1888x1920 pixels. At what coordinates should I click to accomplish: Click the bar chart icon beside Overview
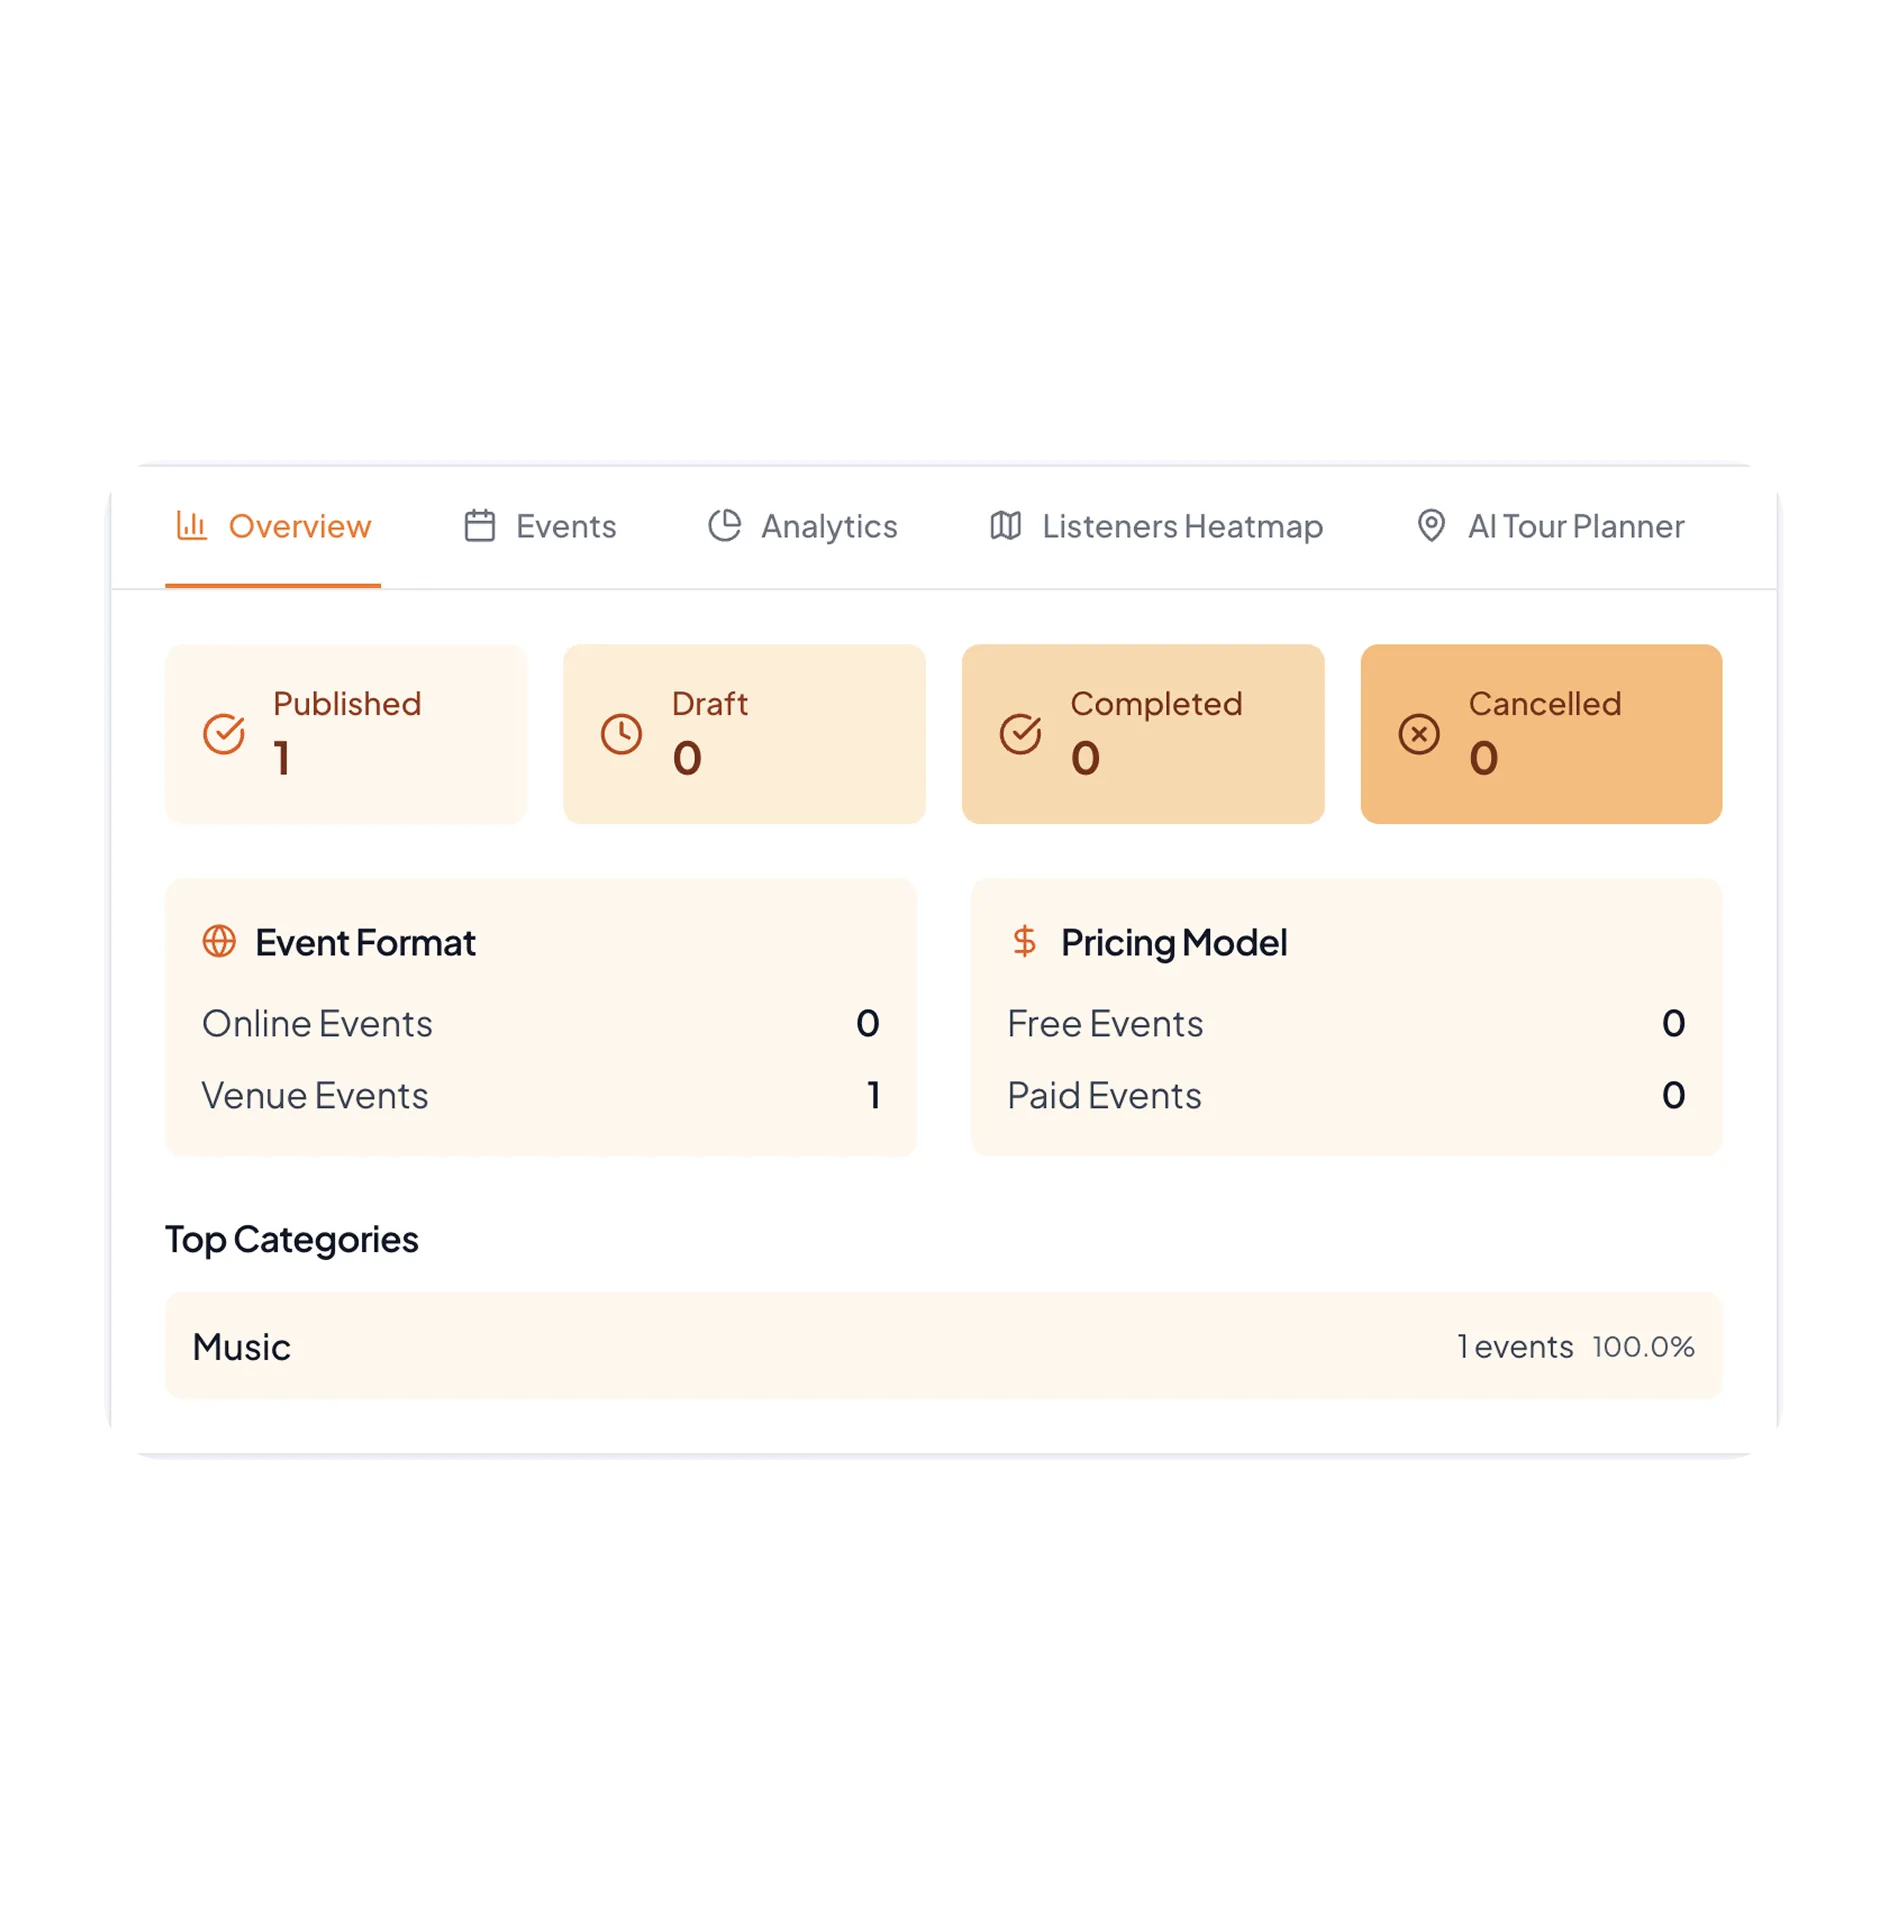click(x=192, y=526)
